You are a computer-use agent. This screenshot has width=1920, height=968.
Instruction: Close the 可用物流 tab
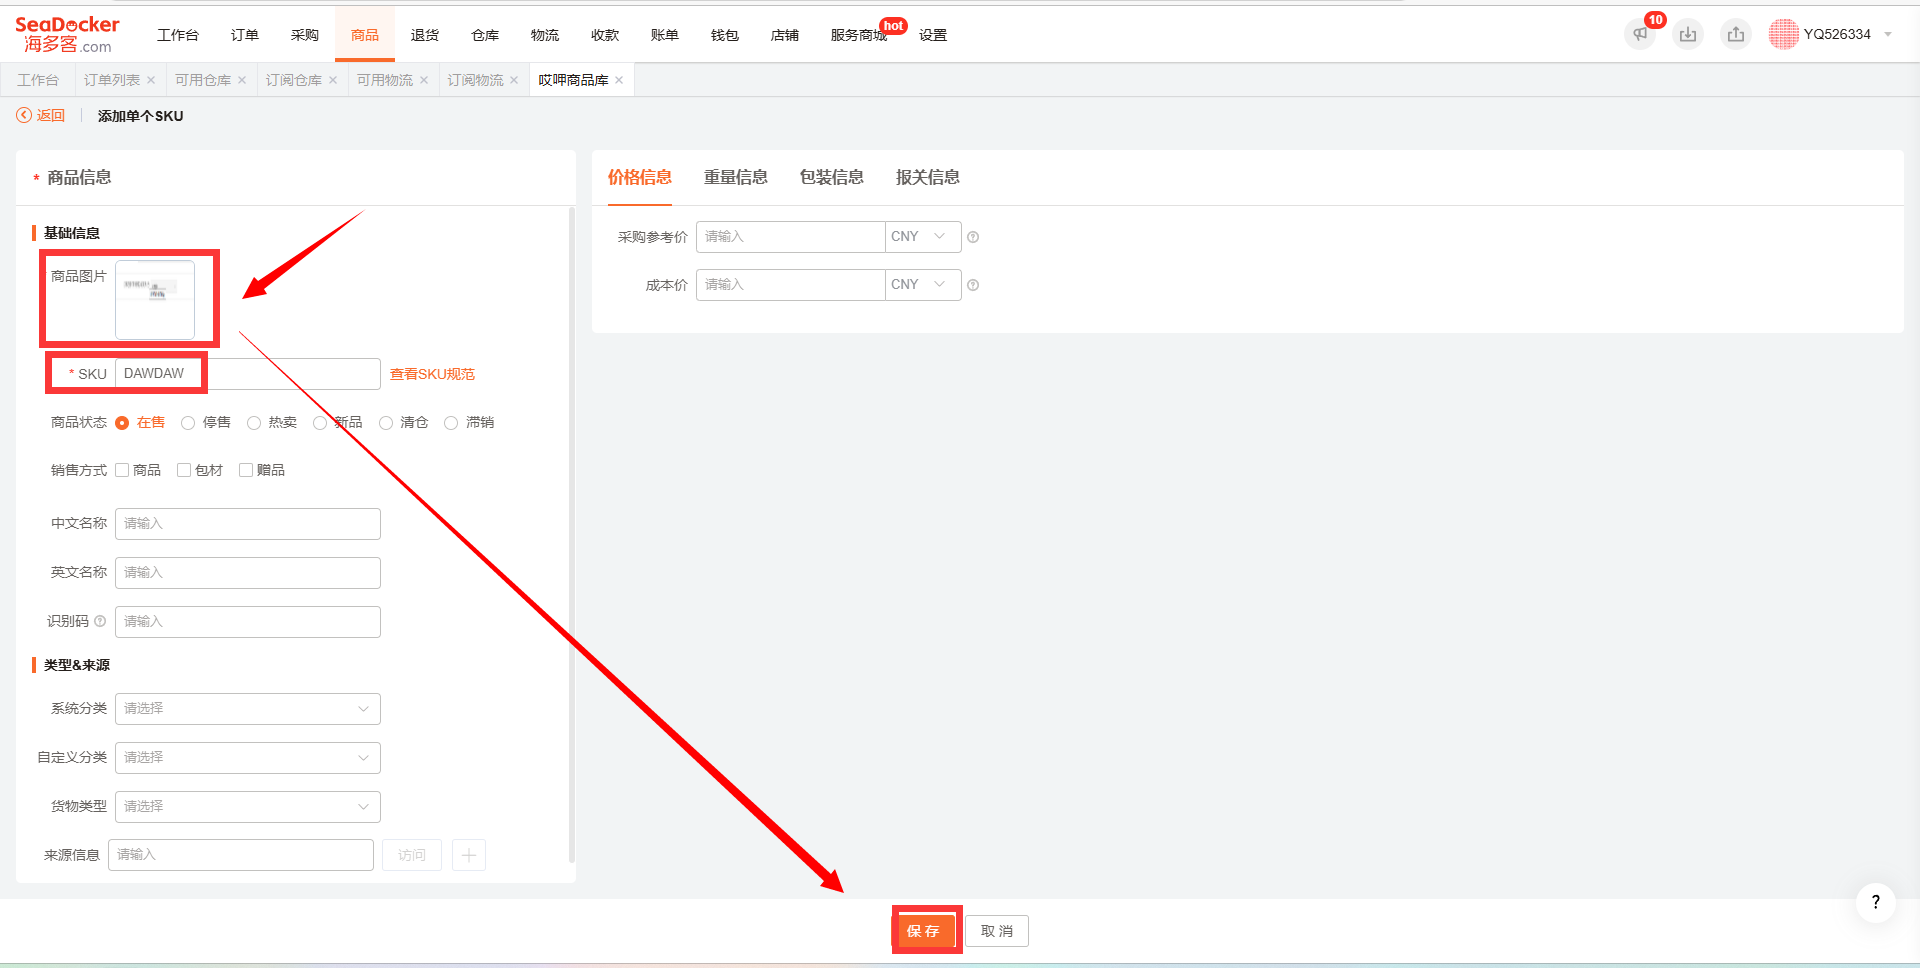click(x=424, y=80)
